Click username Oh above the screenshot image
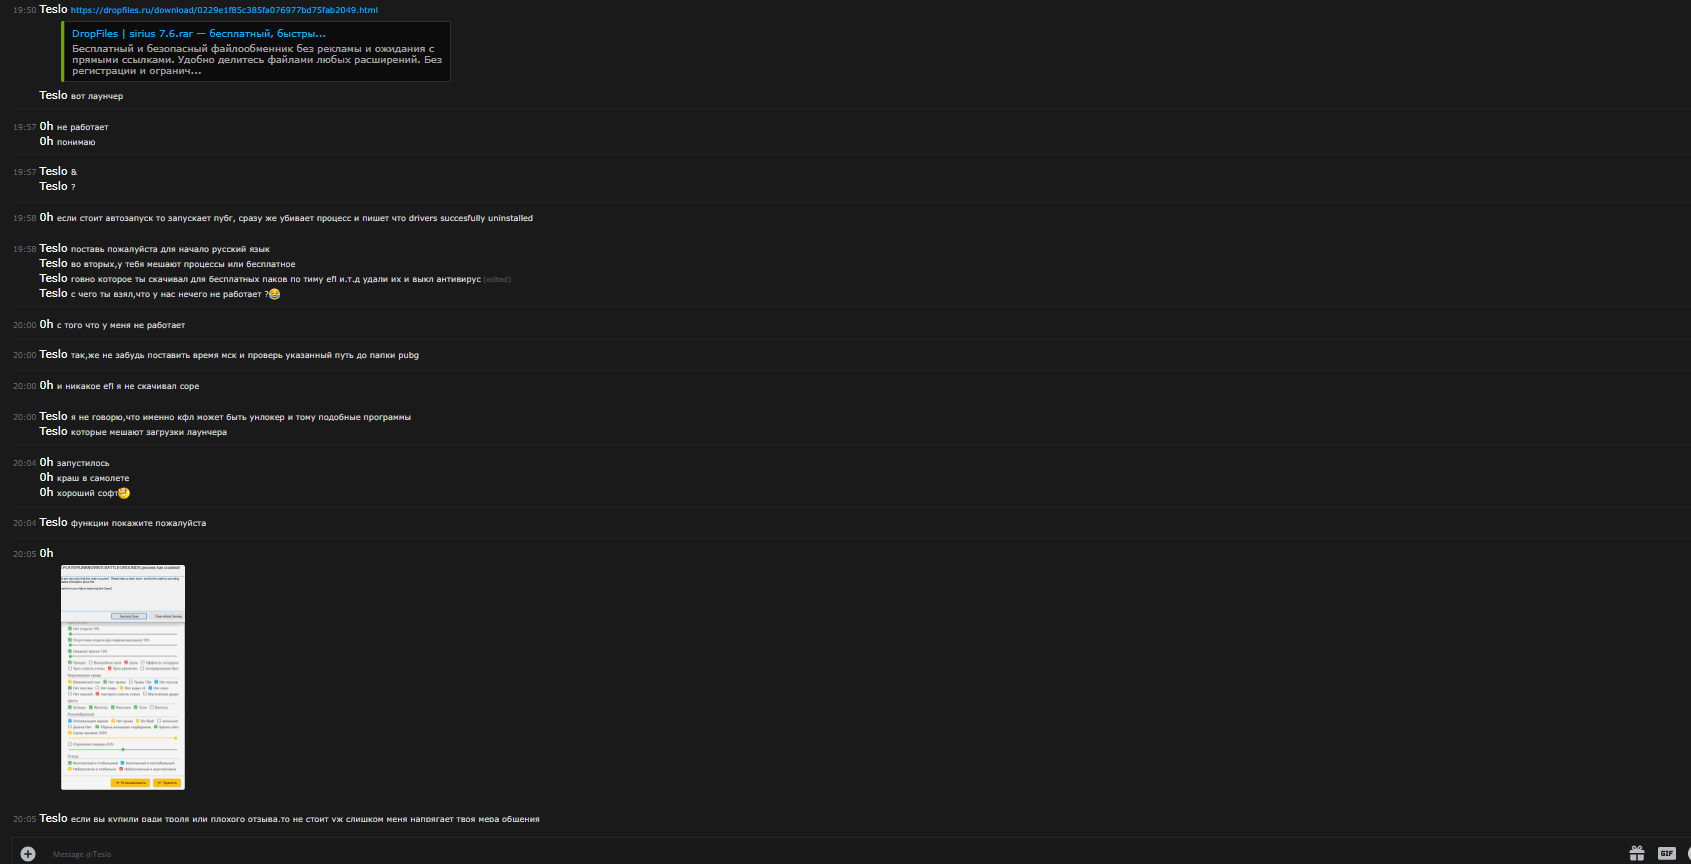 click(46, 553)
